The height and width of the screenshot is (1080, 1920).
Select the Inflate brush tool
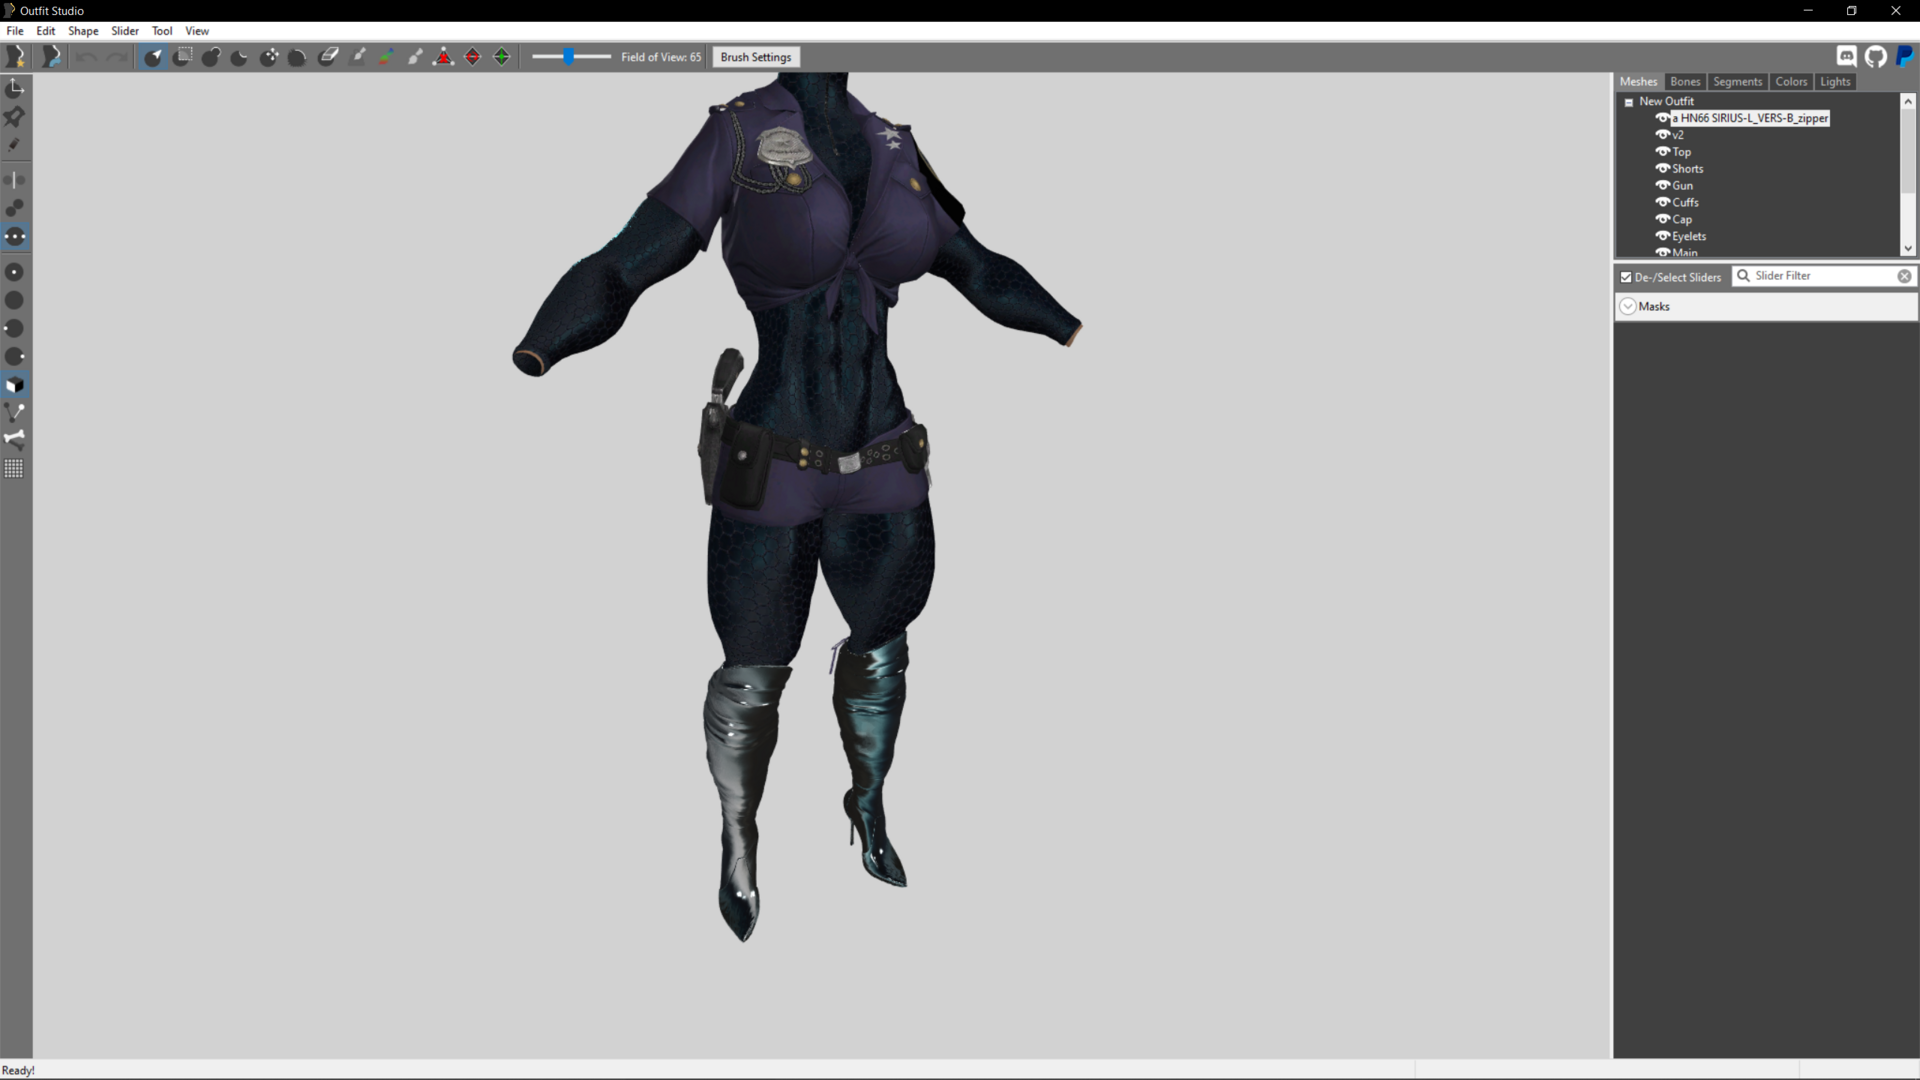tap(211, 57)
